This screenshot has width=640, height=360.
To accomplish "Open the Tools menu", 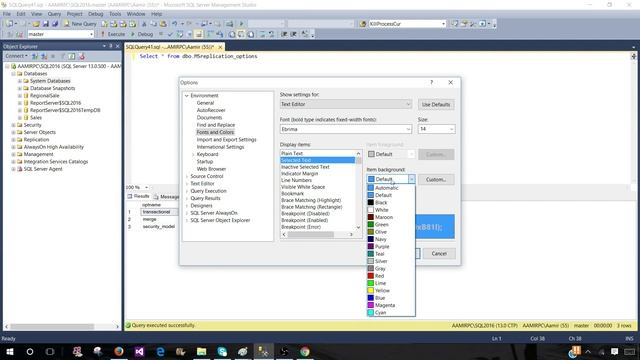I will point(115,14).
